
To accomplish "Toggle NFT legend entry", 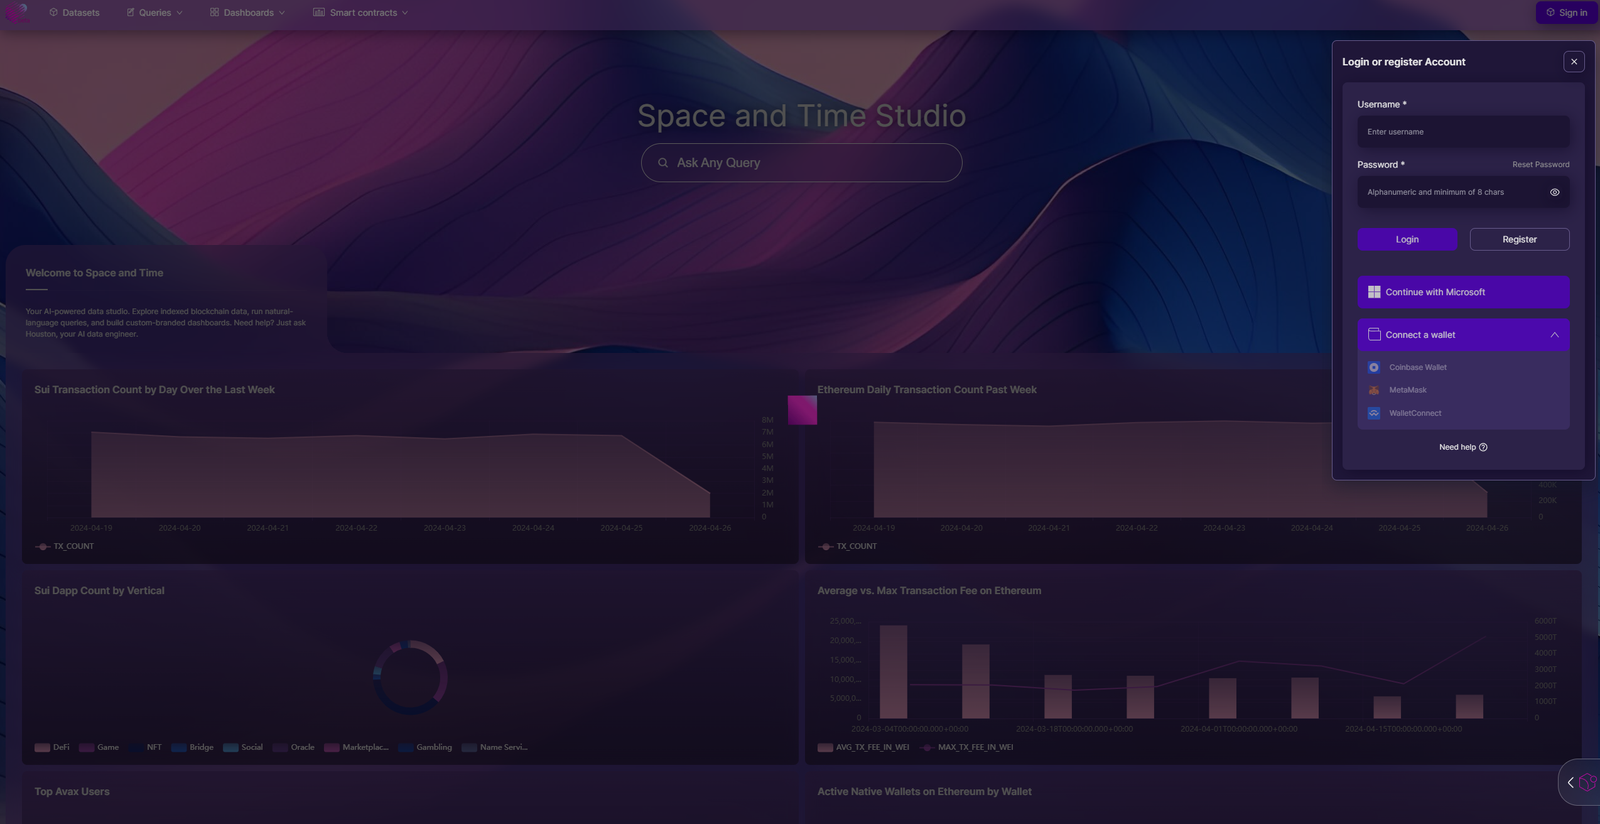I will (145, 748).
